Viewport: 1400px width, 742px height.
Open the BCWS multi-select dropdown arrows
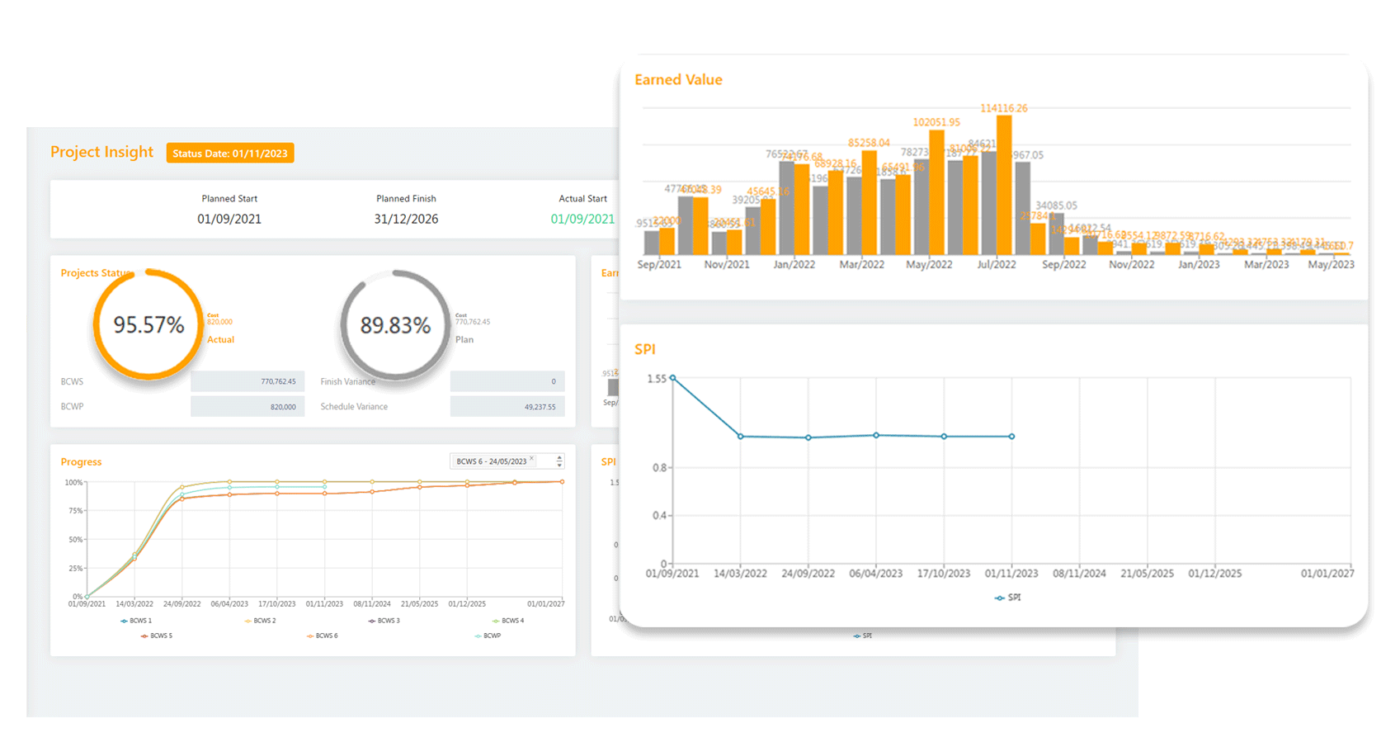559,461
